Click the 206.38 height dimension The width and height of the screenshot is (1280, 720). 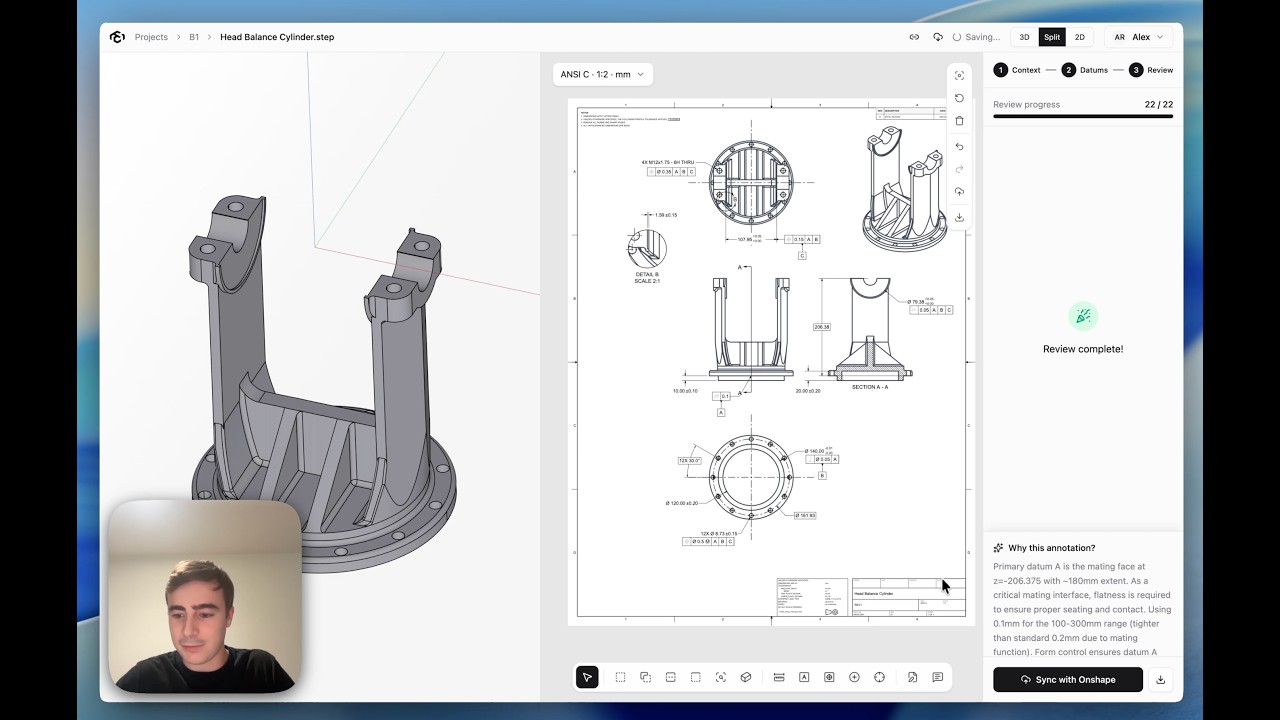(822, 327)
